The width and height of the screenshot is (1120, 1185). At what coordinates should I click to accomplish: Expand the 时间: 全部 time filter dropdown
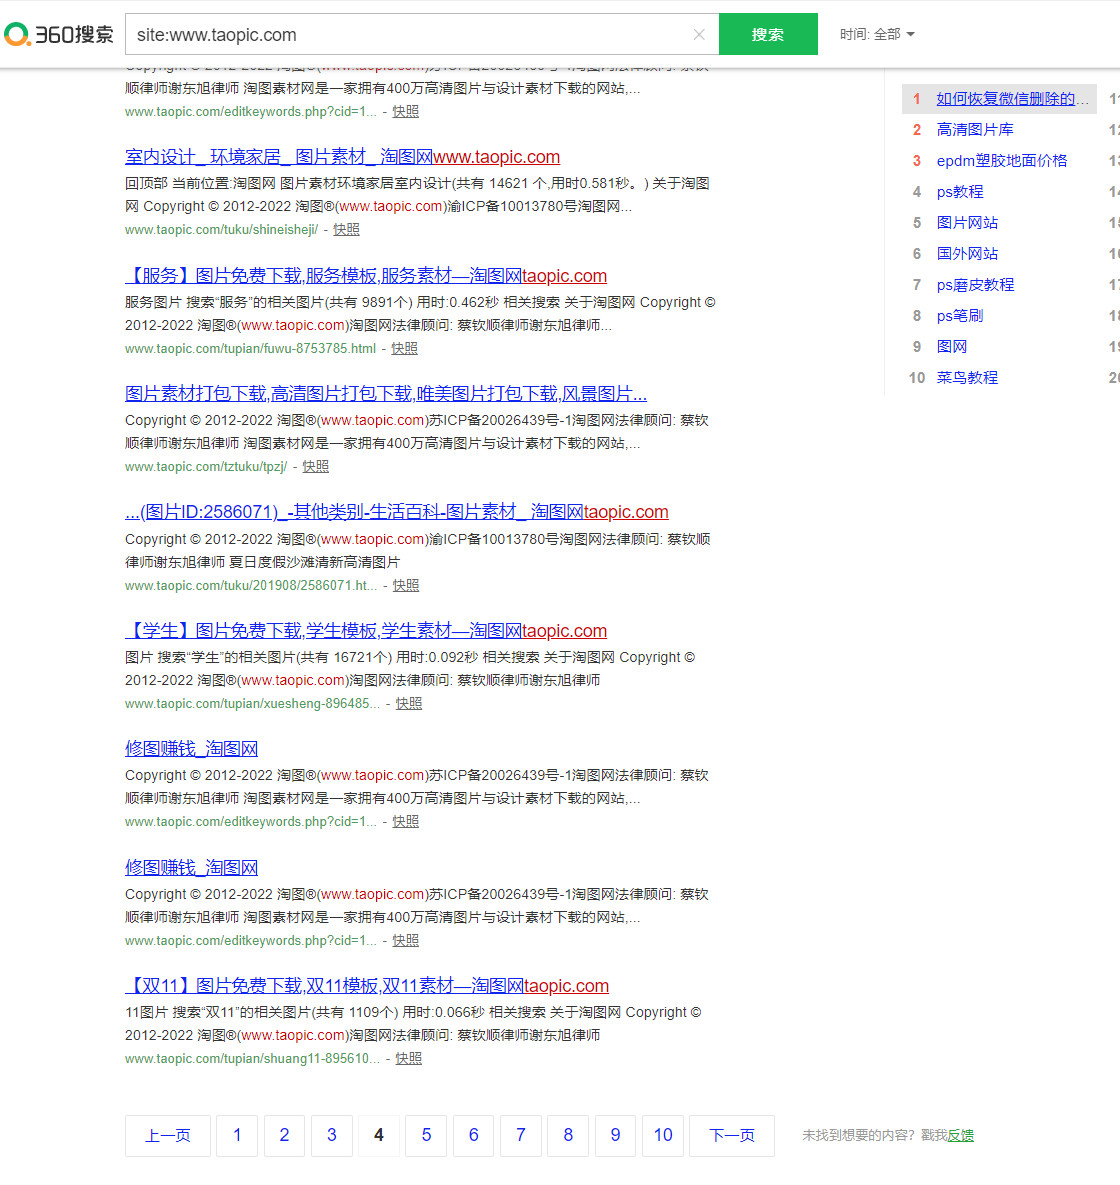[x=877, y=34]
